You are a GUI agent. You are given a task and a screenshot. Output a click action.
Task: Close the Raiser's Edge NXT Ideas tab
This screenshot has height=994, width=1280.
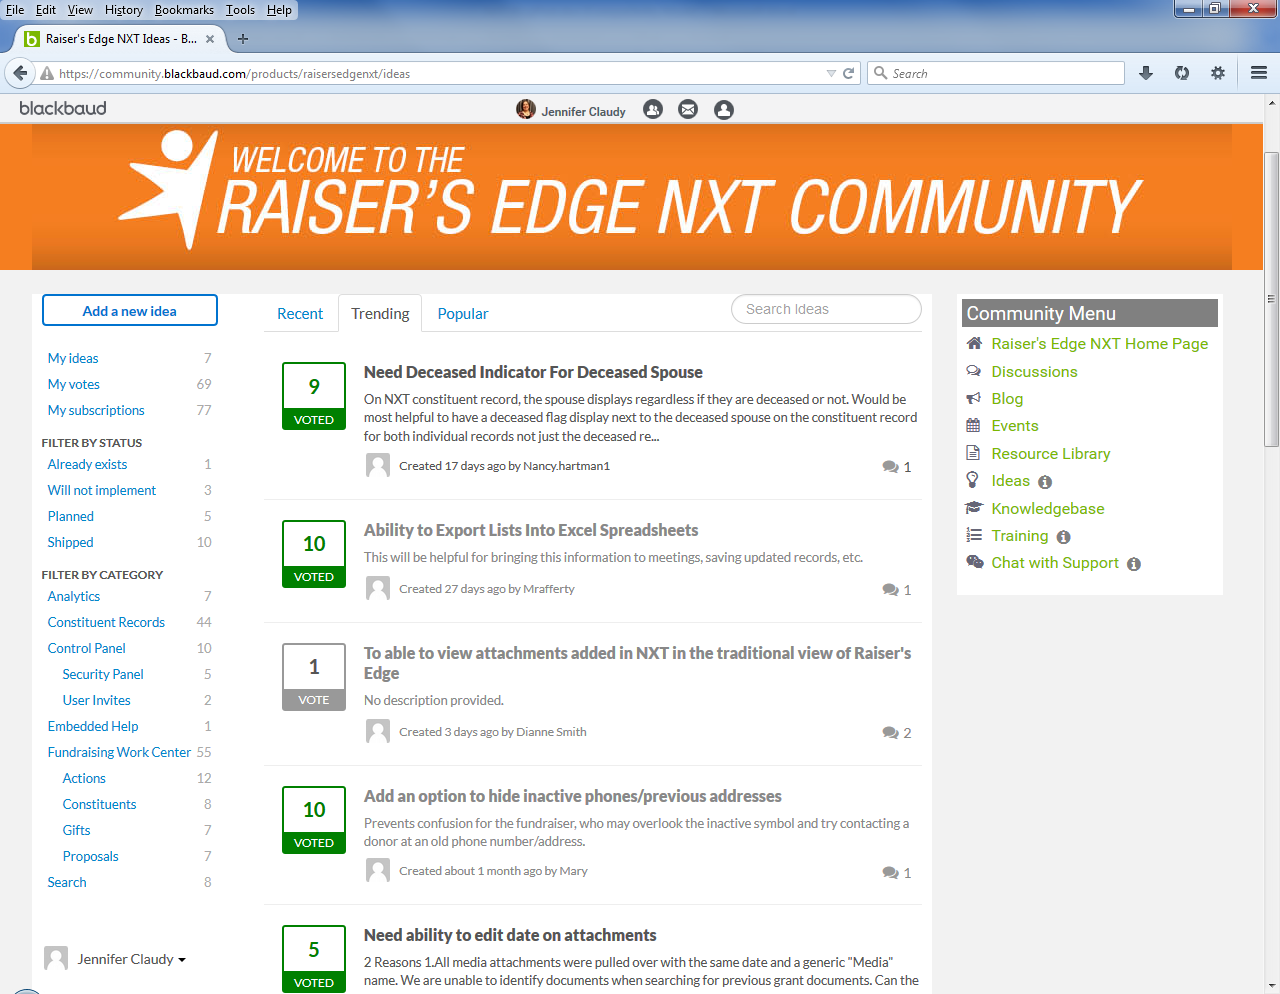tap(210, 39)
